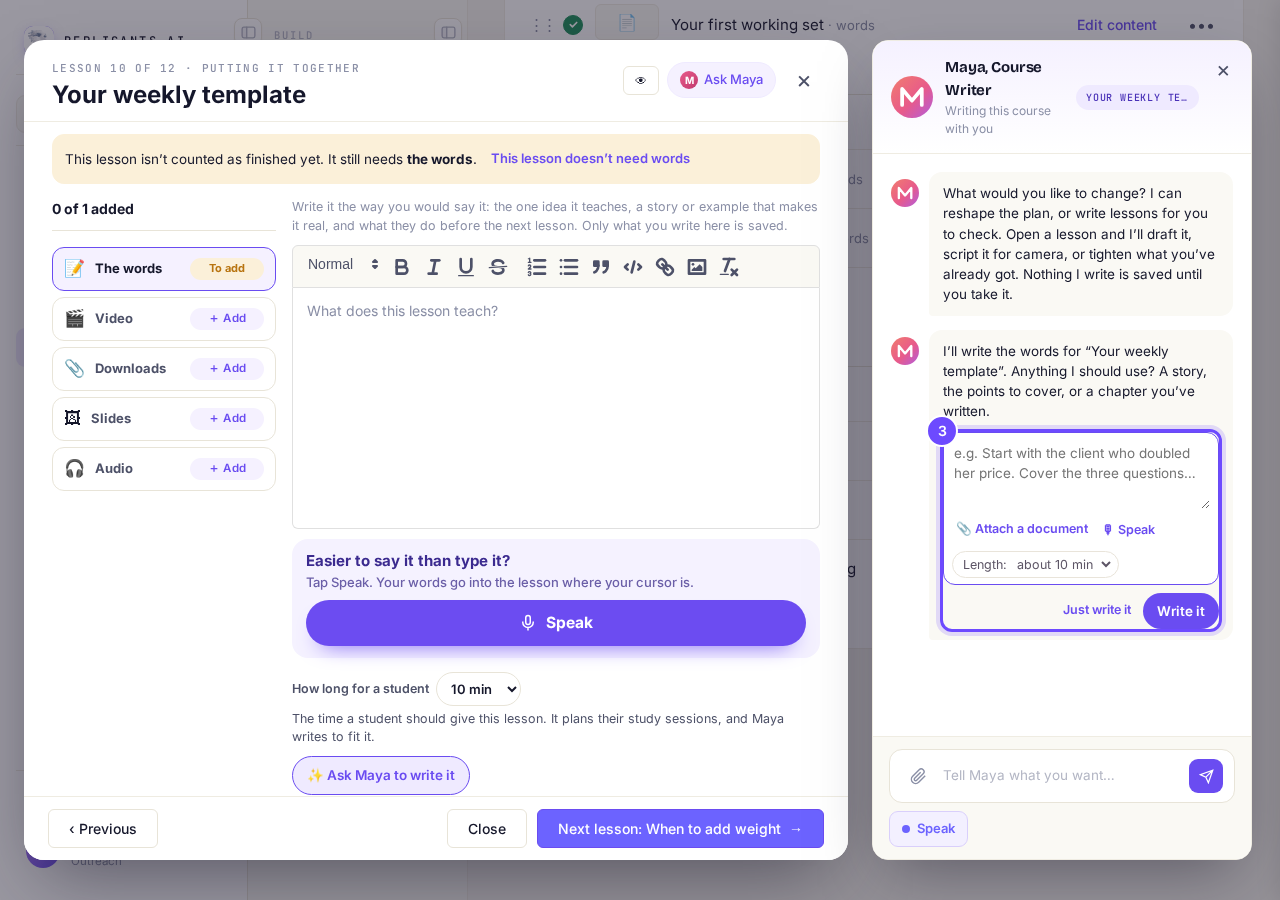The width and height of the screenshot is (1280, 900).
Task: Open more options for Your first working set
Action: (1201, 26)
